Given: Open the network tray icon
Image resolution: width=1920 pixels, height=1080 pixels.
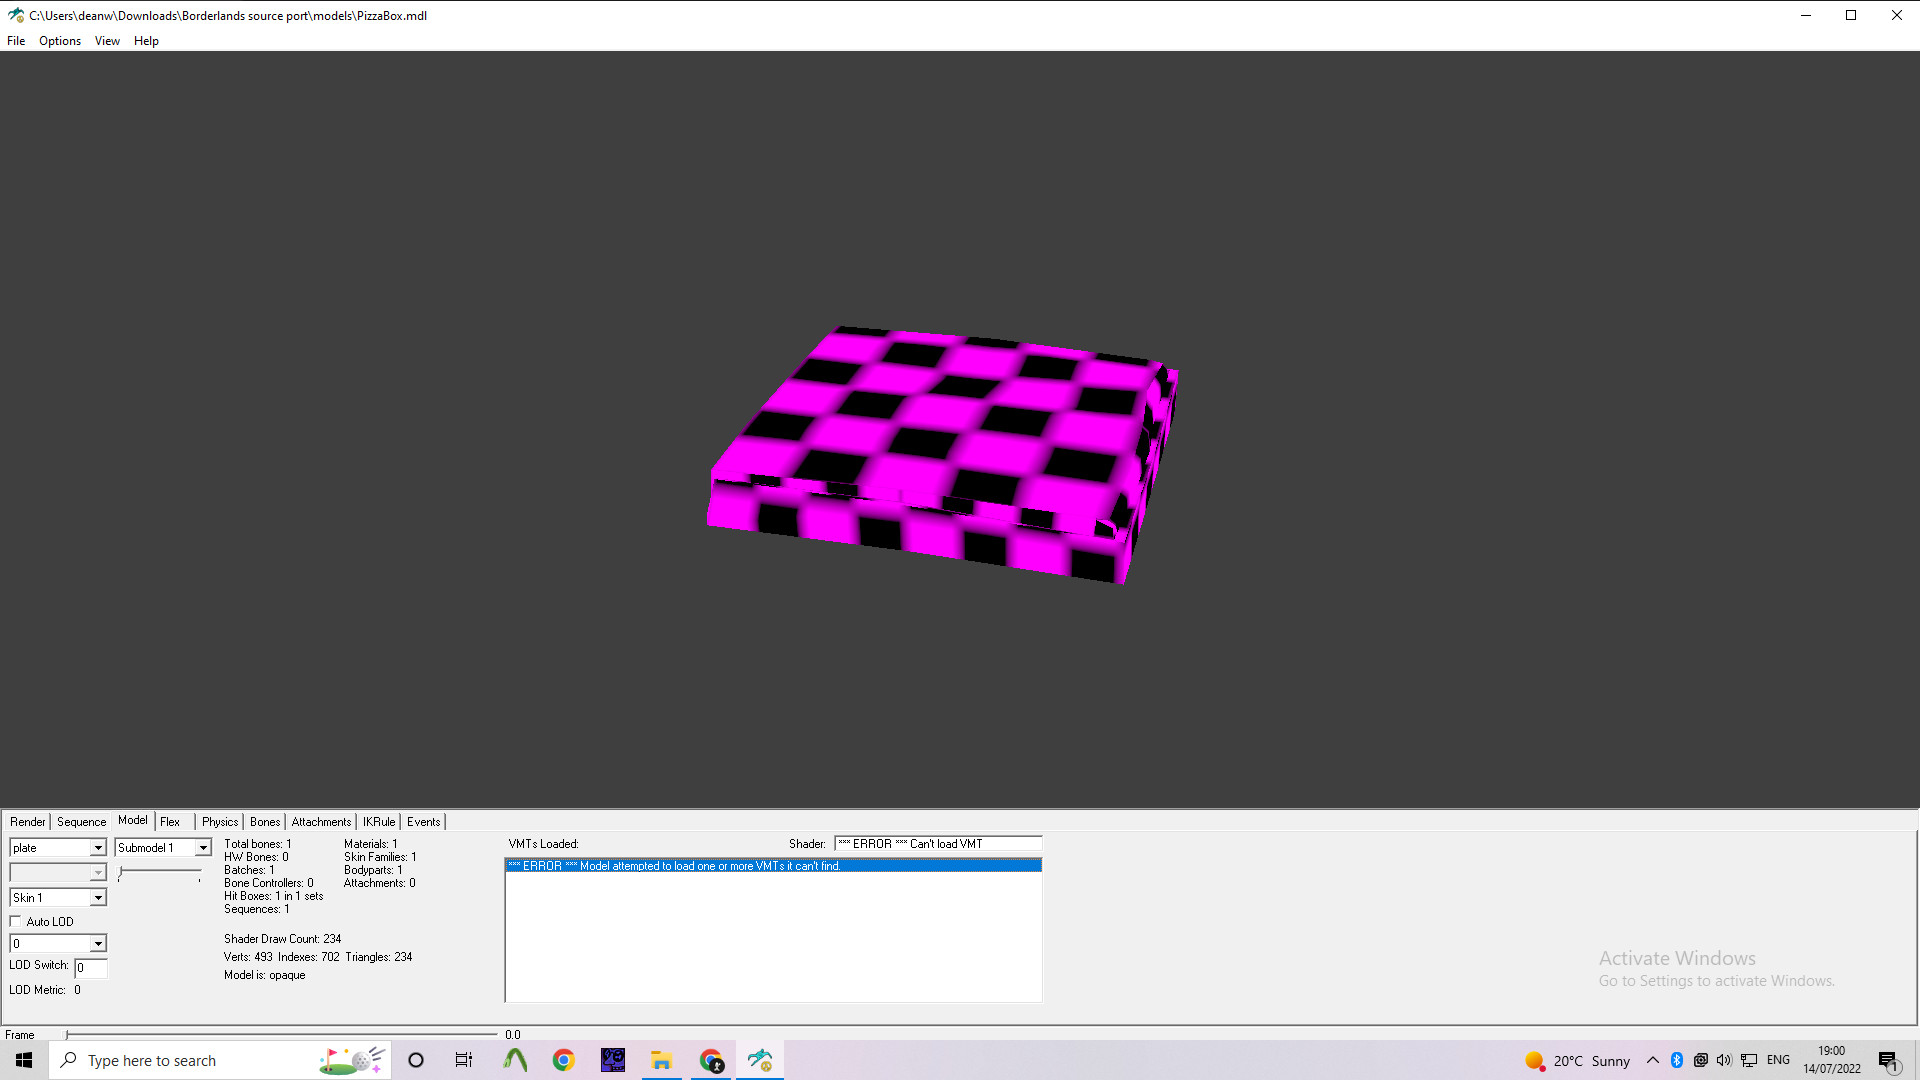Looking at the screenshot, I should (1749, 1060).
